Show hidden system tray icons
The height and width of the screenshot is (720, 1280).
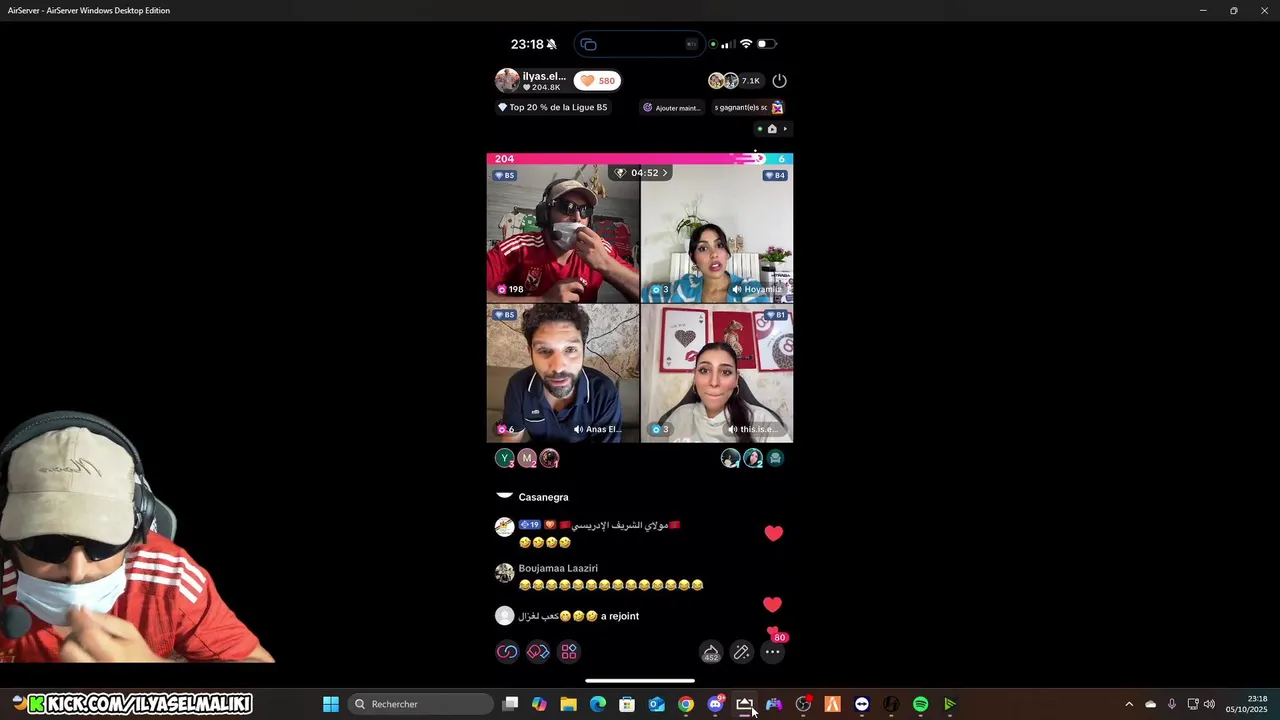click(x=1129, y=704)
